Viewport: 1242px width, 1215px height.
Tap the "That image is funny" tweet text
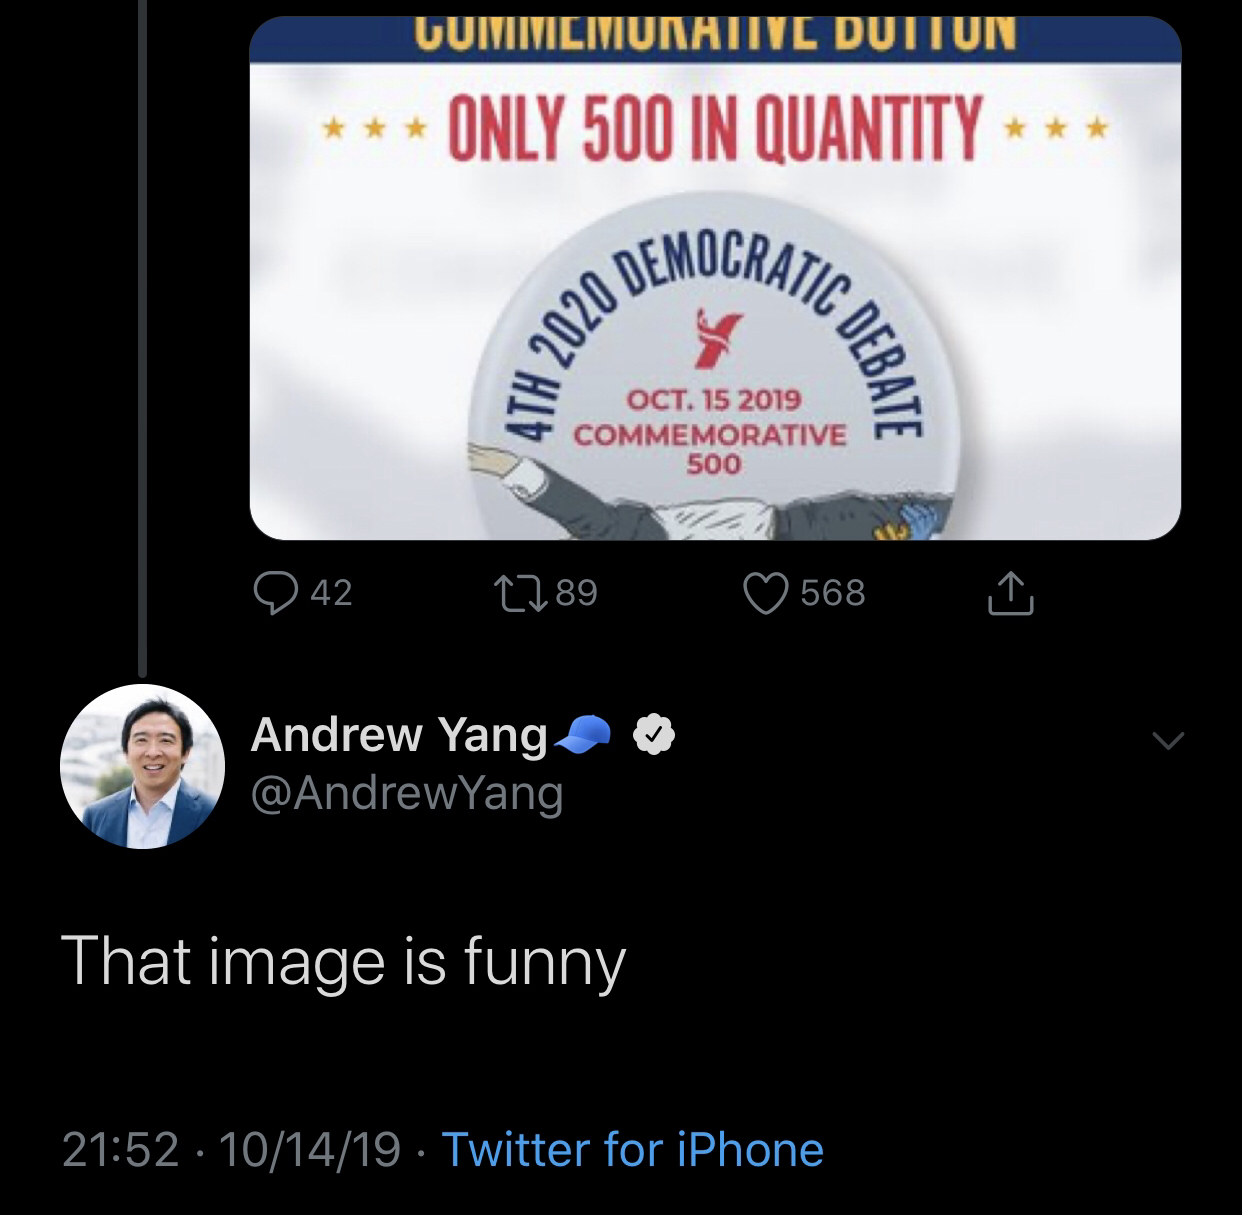point(343,962)
